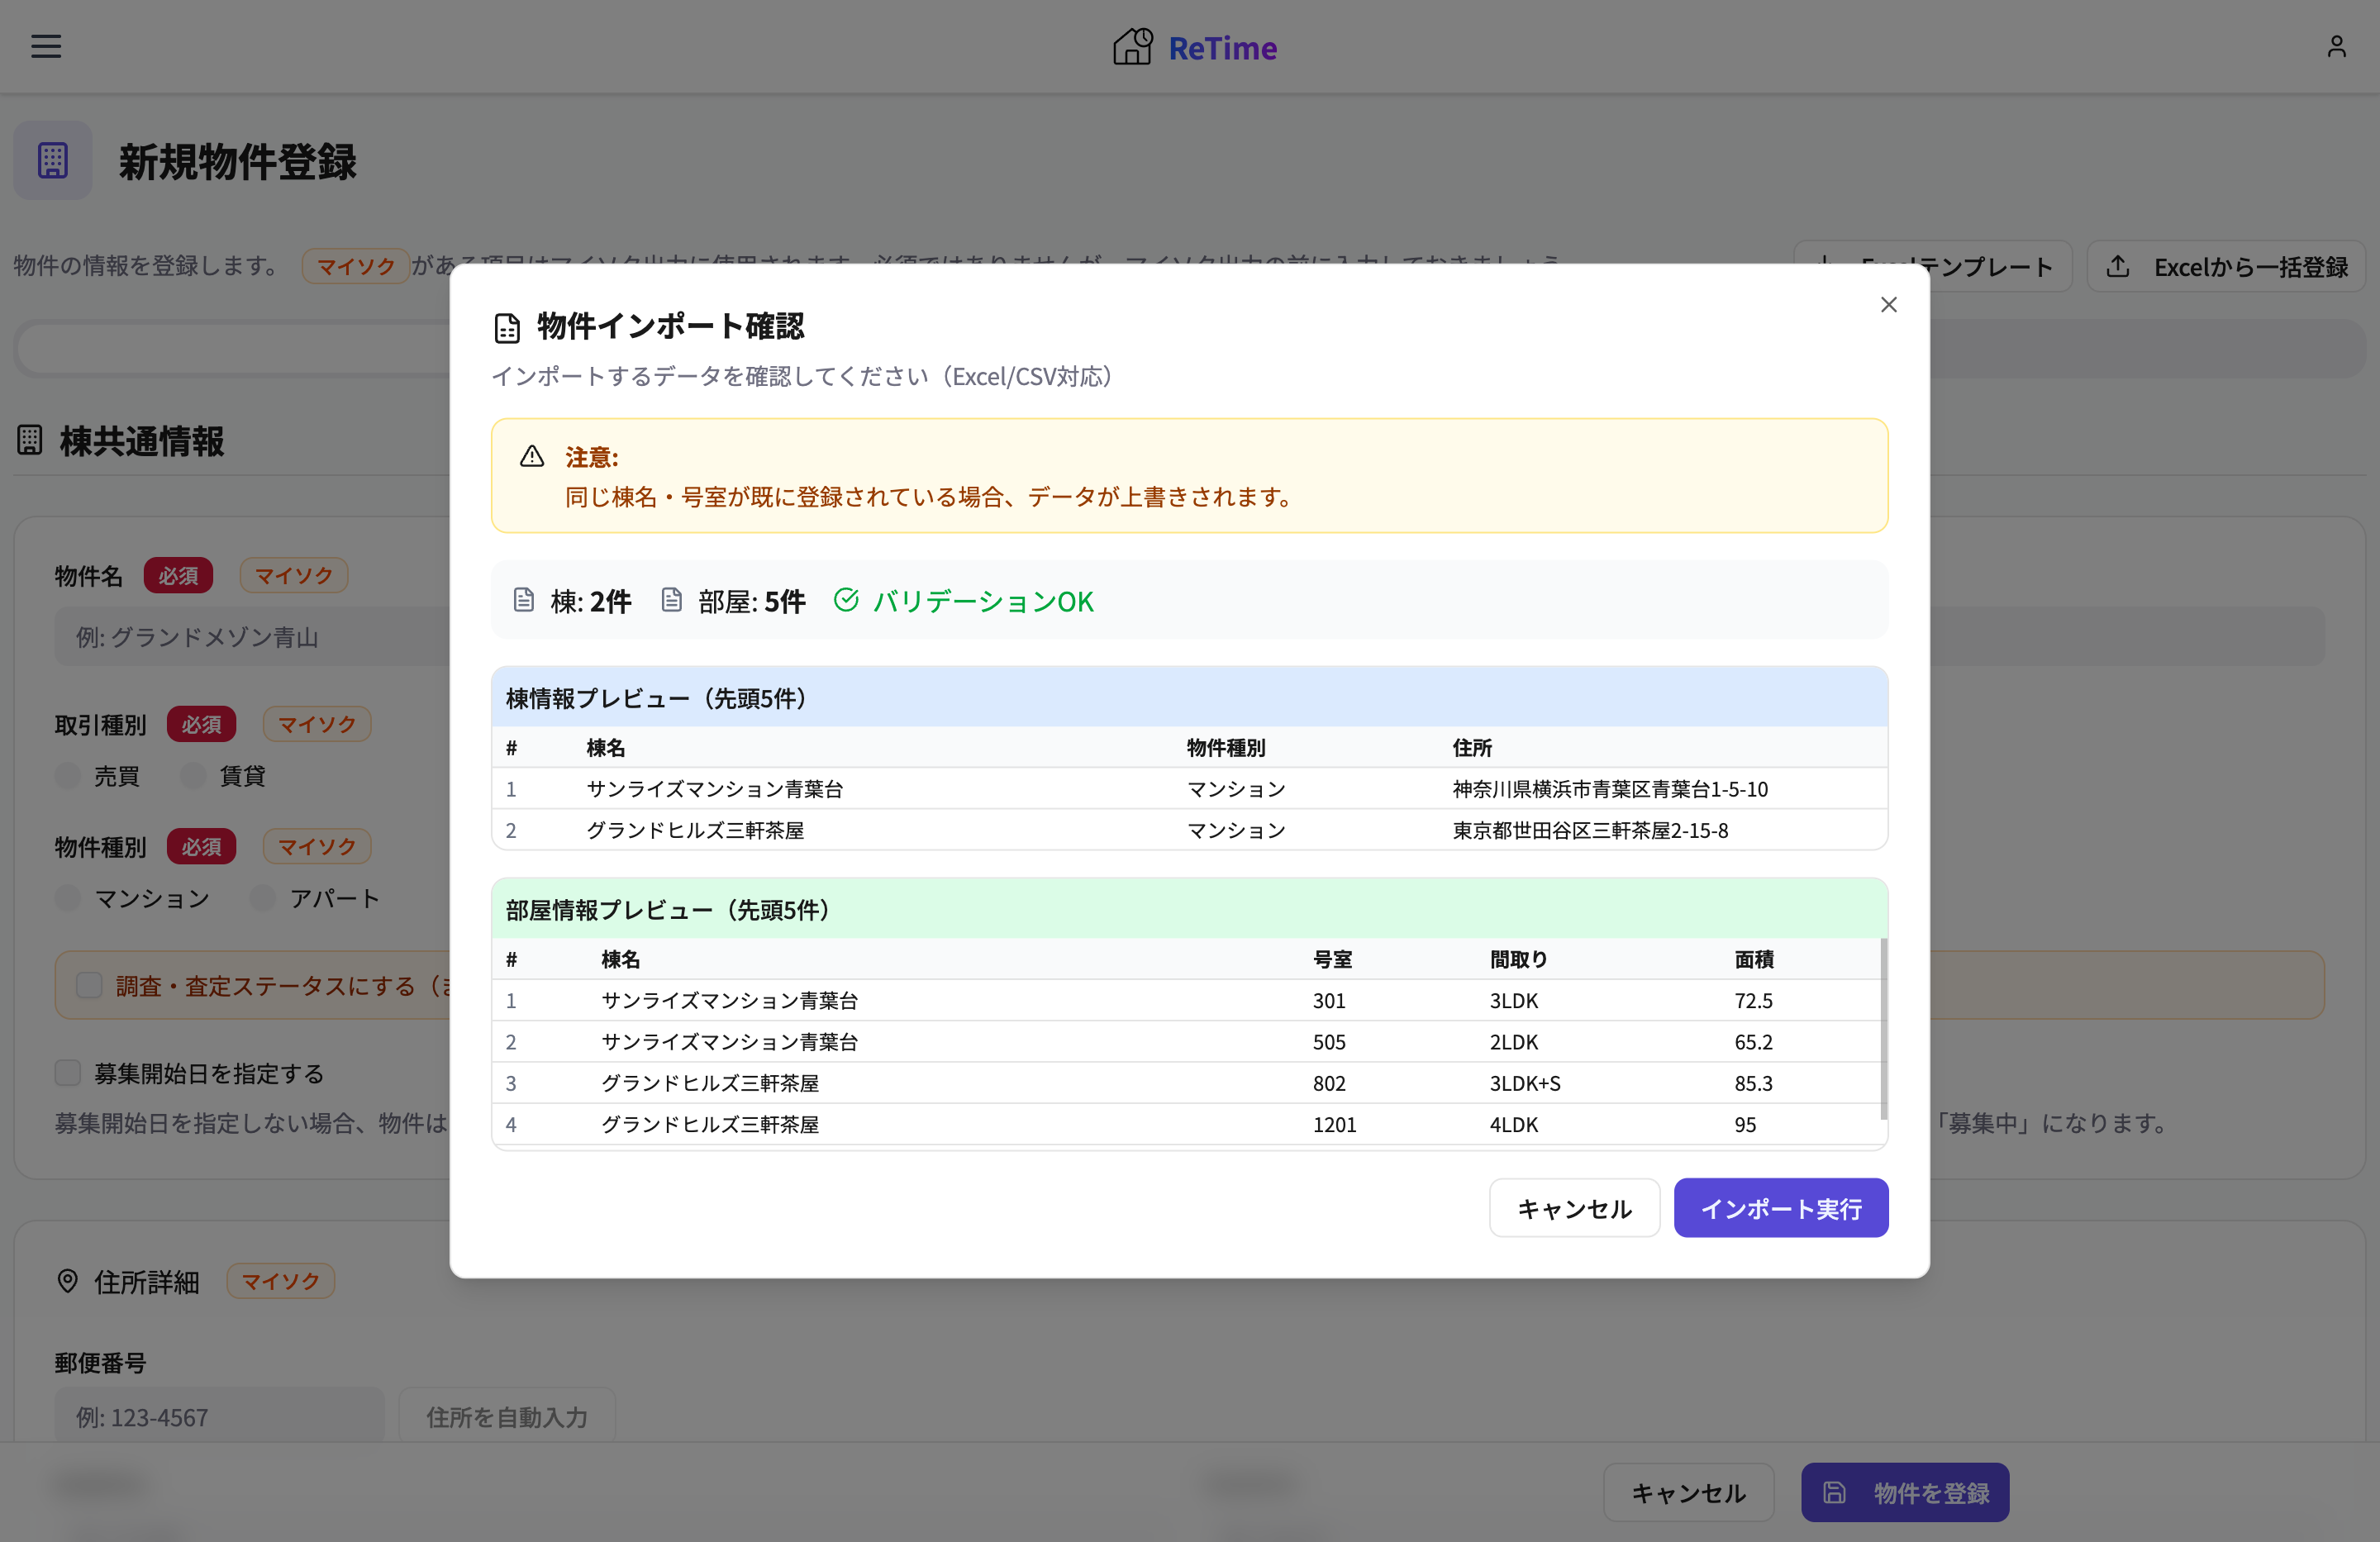This screenshot has height=1542, width=2380.
Task: Open the hamburger navigation menu
Action: [45, 46]
